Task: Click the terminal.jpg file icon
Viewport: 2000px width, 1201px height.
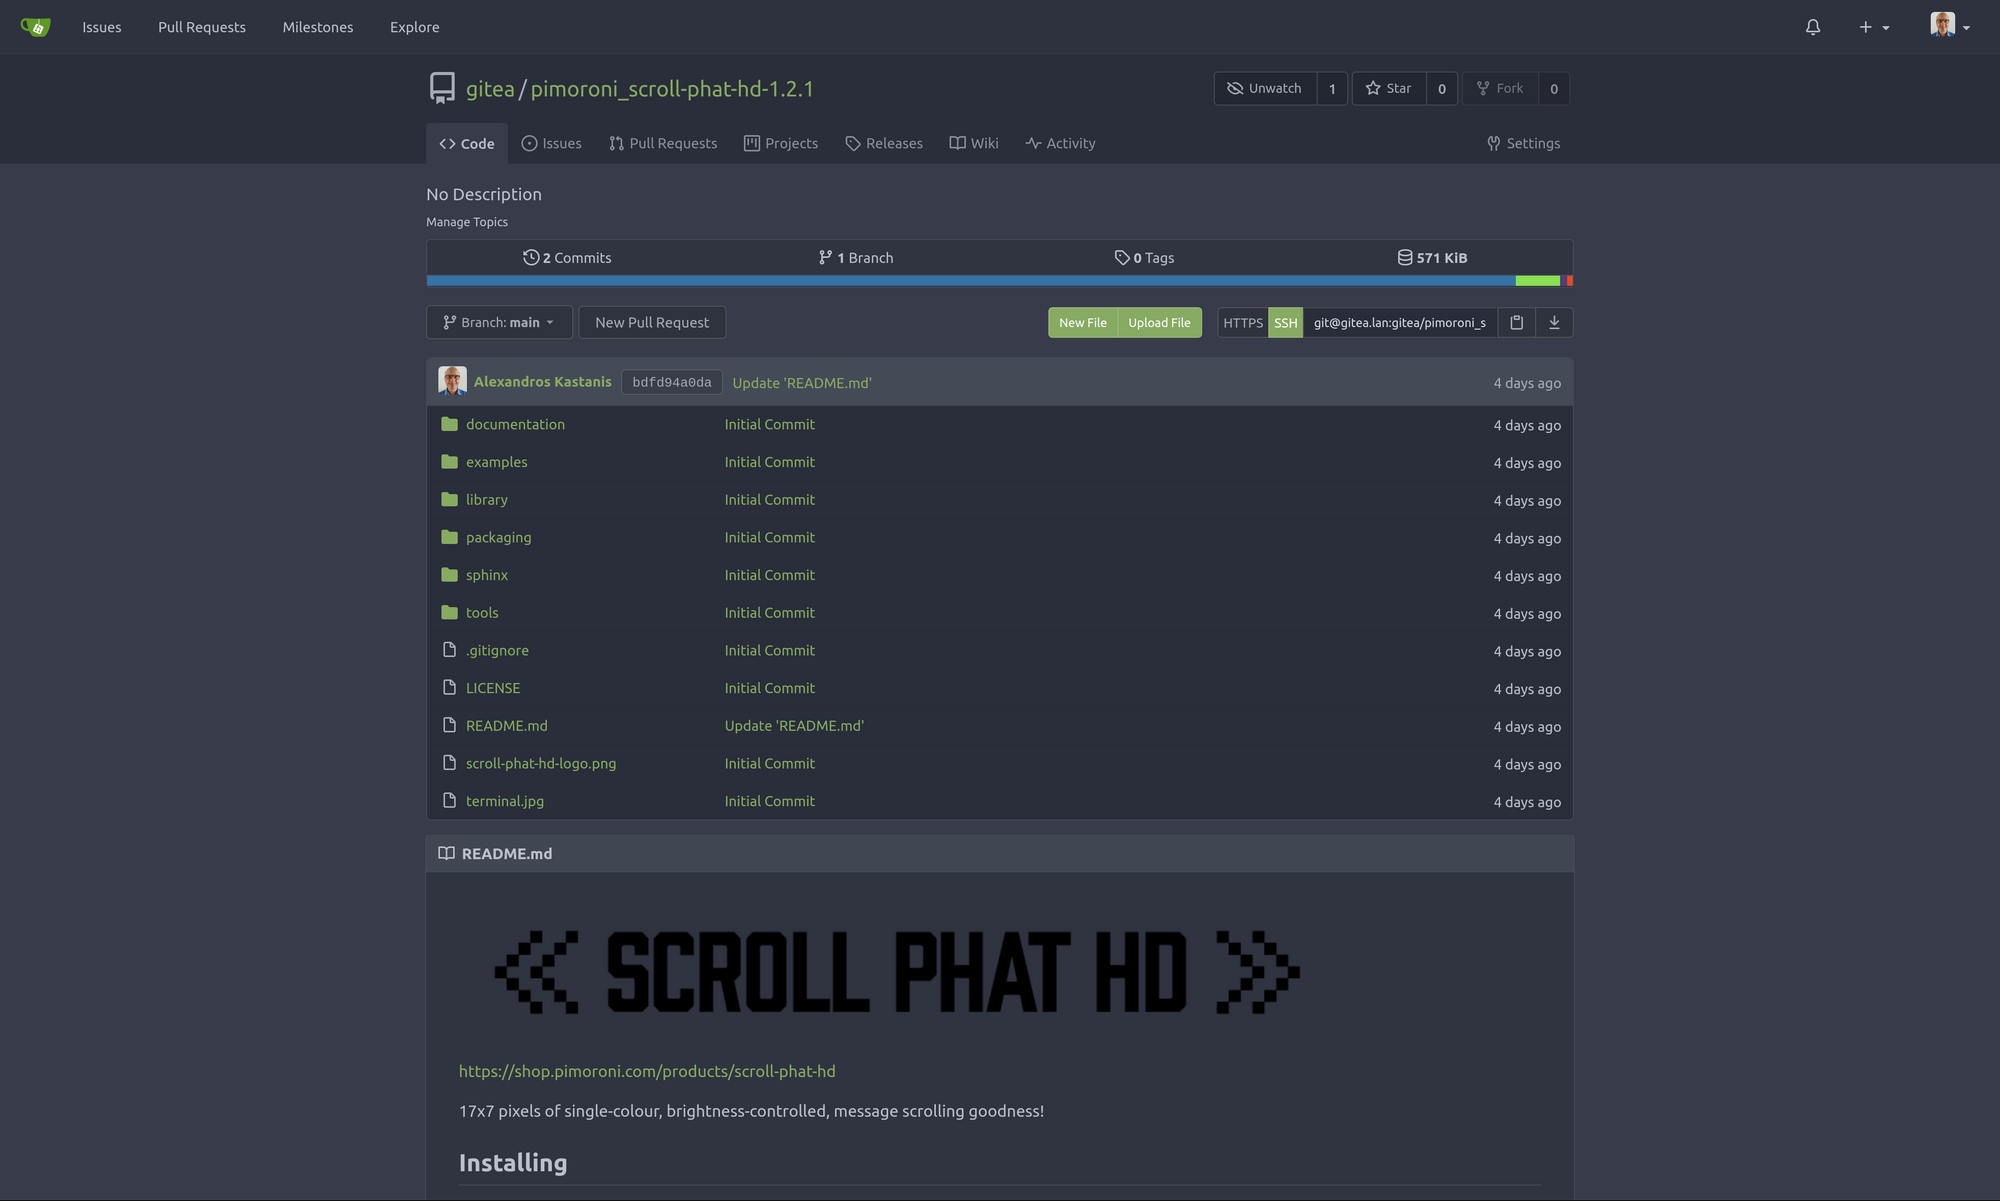Action: pos(449,801)
